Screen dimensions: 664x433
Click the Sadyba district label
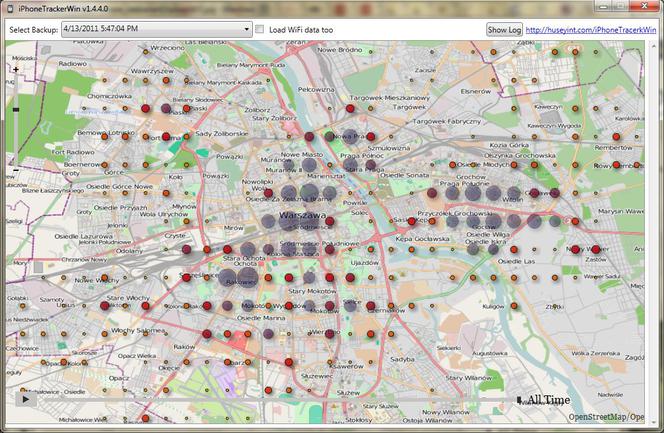402,359
